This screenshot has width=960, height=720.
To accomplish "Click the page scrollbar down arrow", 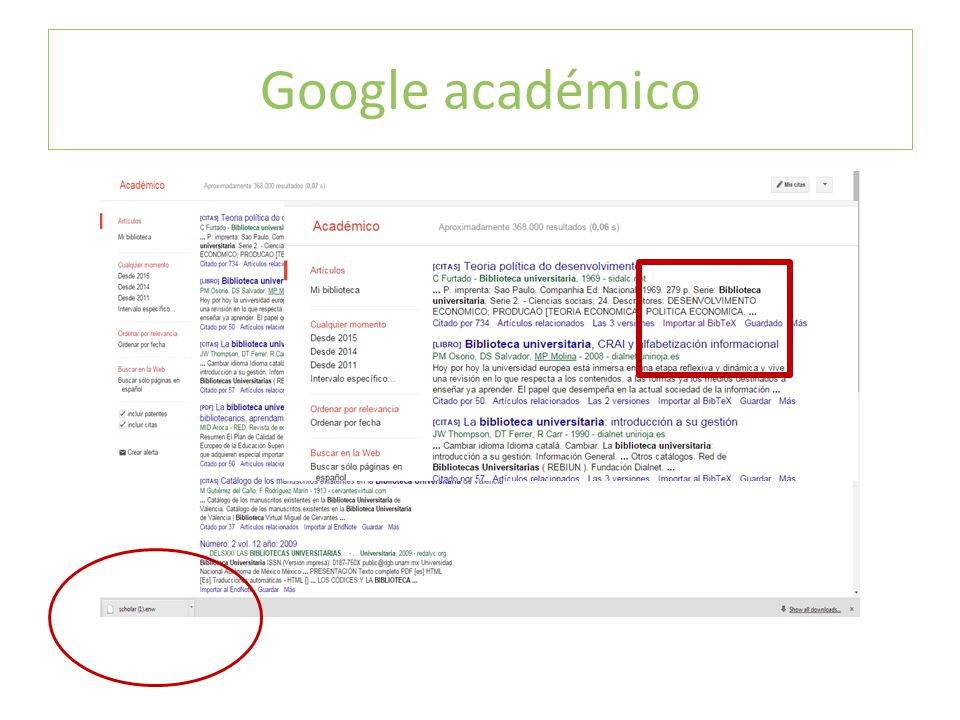I will 856,593.
